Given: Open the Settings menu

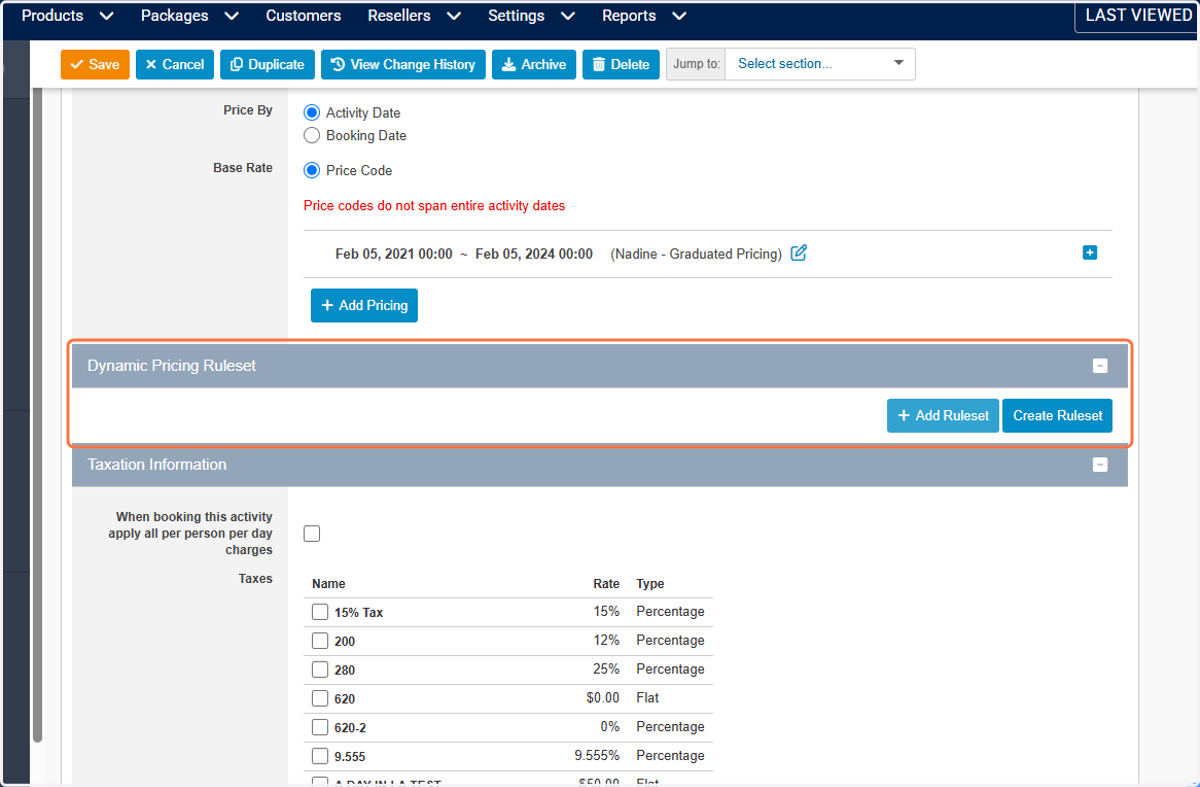Looking at the screenshot, I should [532, 16].
